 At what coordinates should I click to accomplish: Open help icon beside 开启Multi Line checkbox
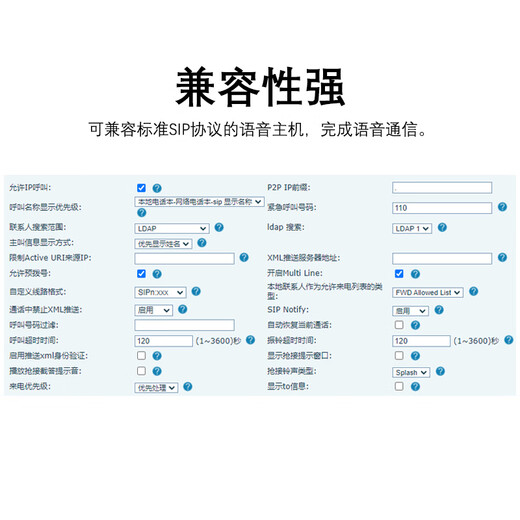point(415,274)
